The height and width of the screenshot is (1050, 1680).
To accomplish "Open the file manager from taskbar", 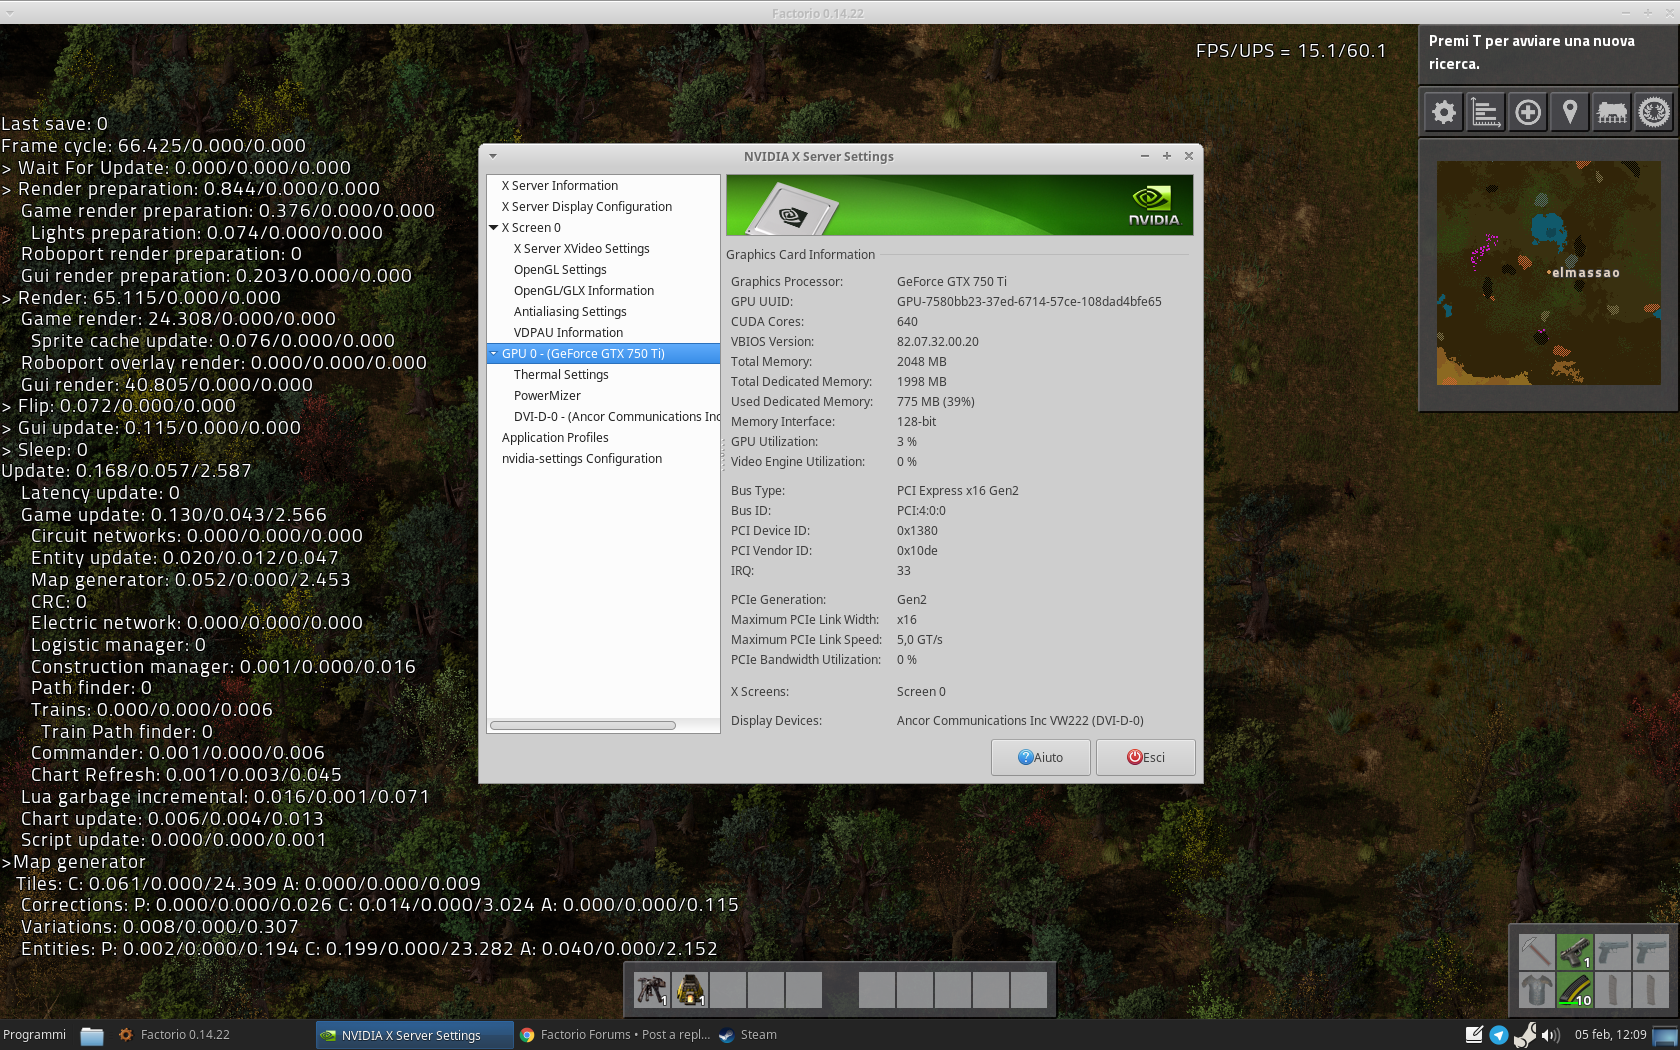I will (92, 1035).
